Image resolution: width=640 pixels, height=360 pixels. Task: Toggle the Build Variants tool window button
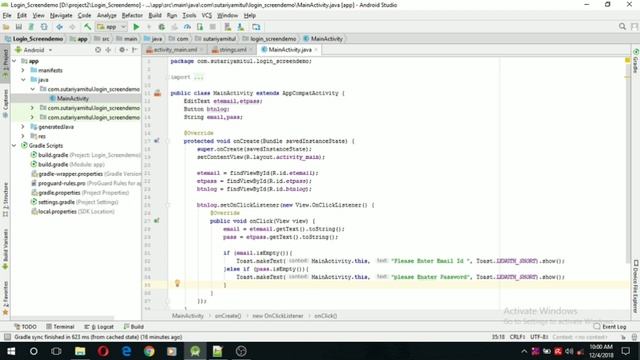coord(5,249)
